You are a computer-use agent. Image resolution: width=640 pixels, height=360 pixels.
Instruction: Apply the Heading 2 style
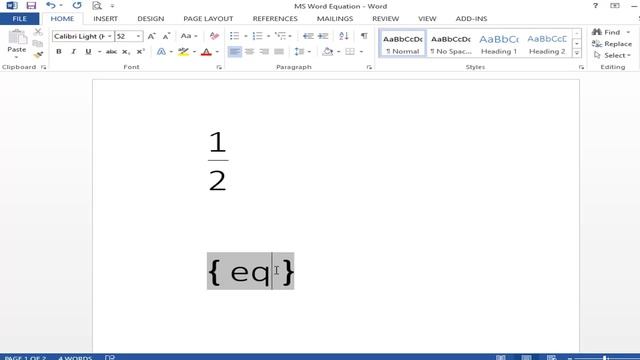(547, 43)
